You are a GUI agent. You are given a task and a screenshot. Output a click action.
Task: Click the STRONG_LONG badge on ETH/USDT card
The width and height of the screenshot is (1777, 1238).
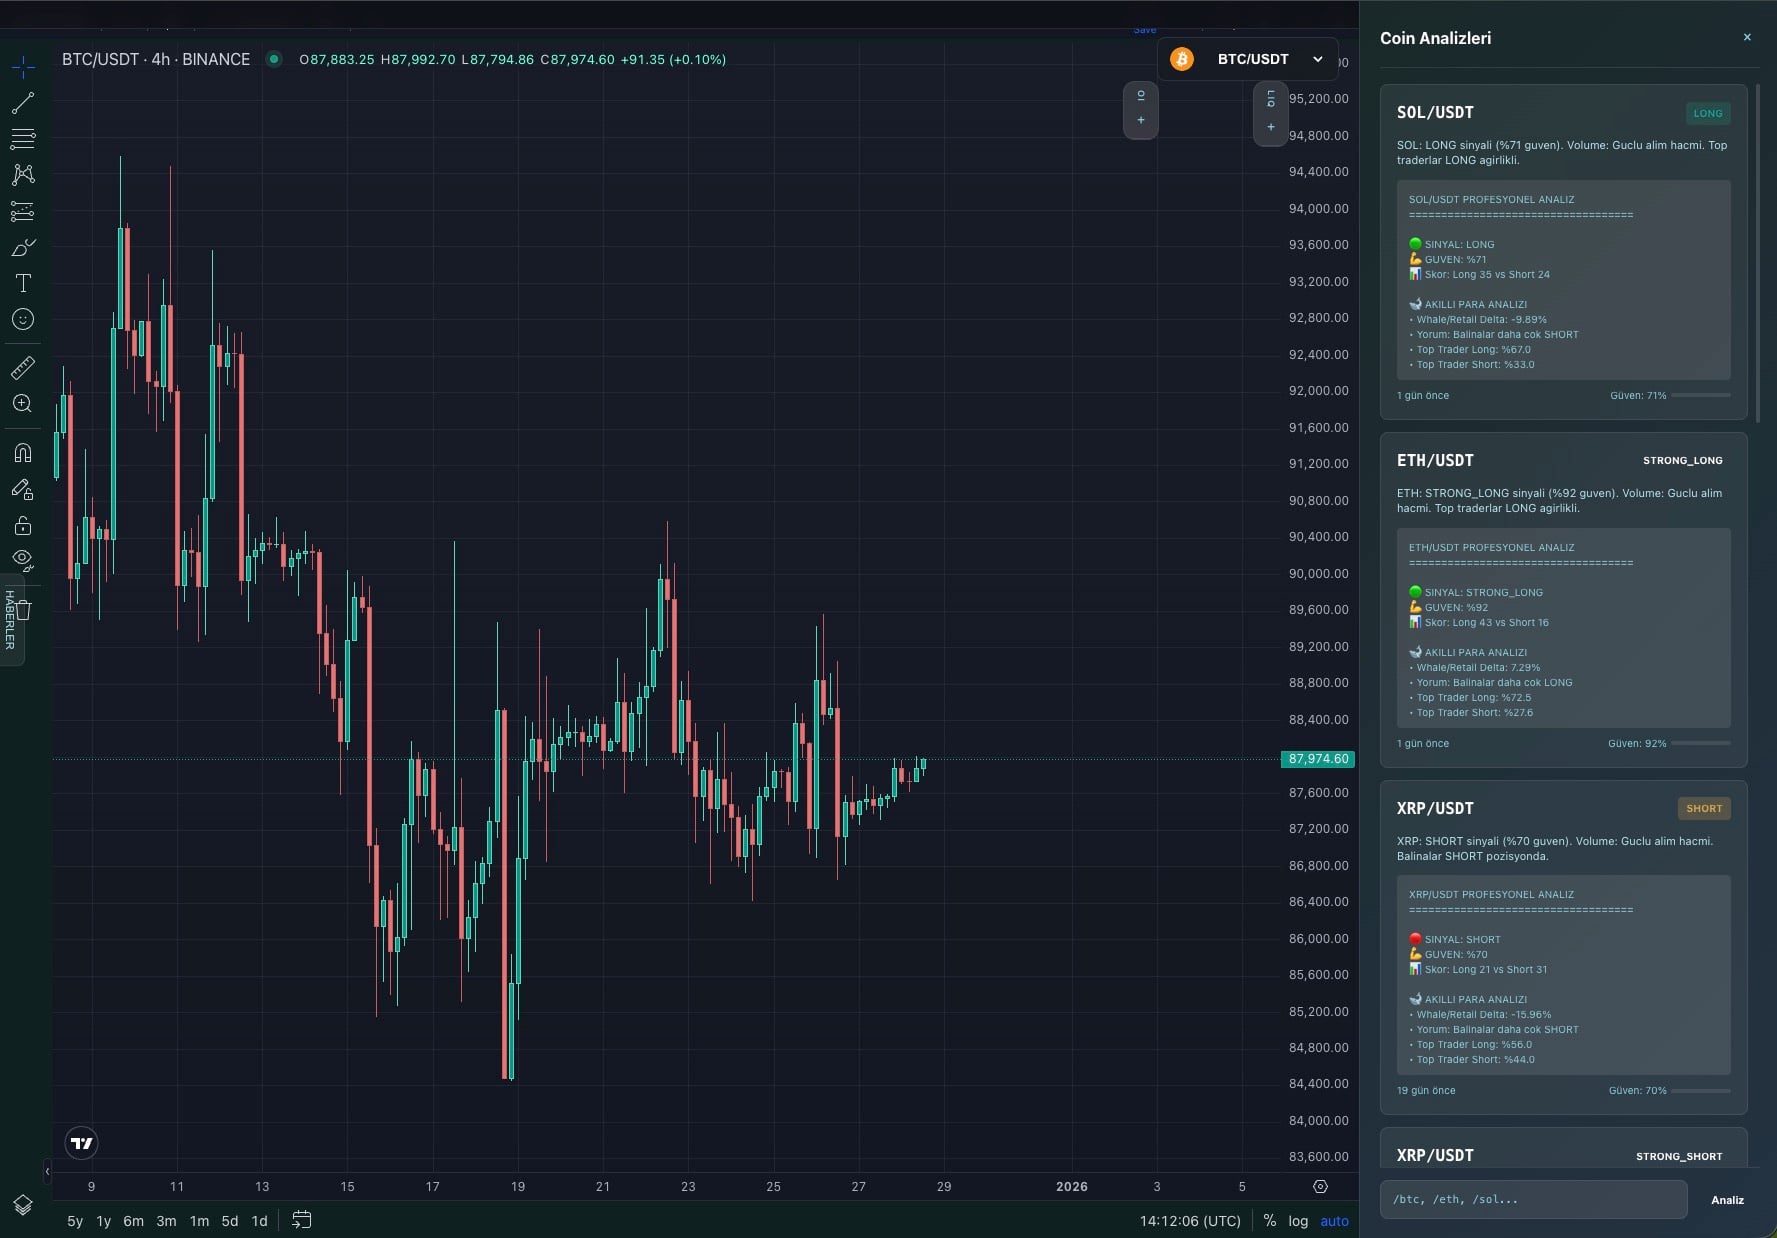coord(1683,461)
